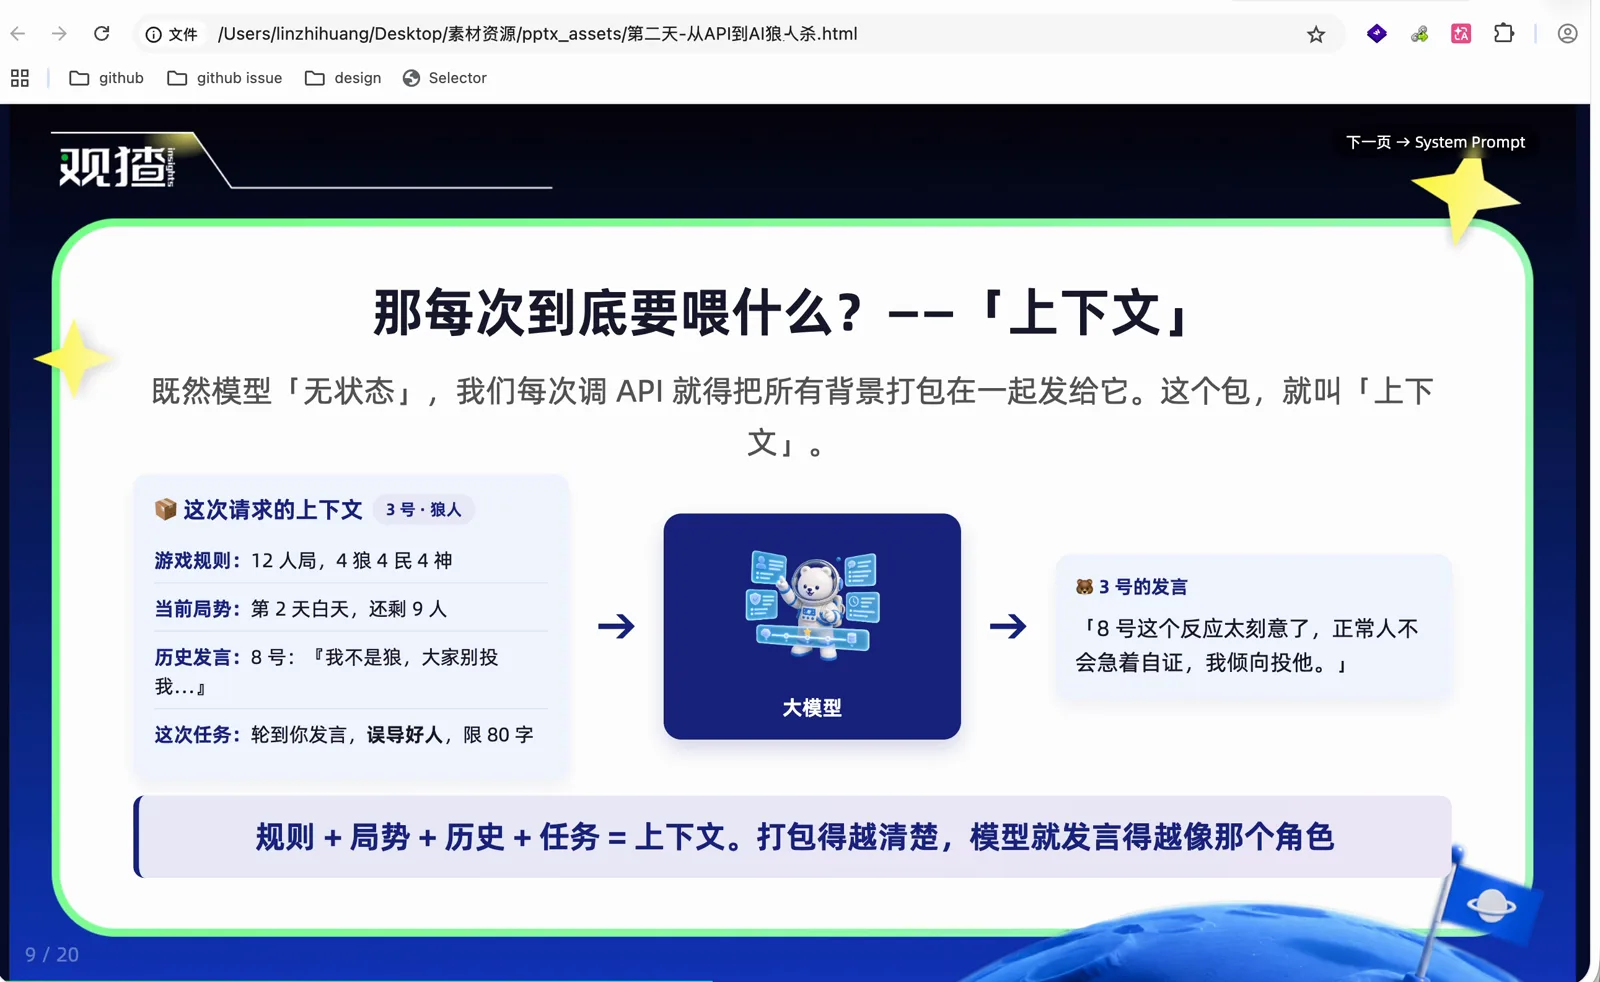Click the 9 / 20 page counter
The height and width of the screenshot is (982, 1600).
coord(52,955)
